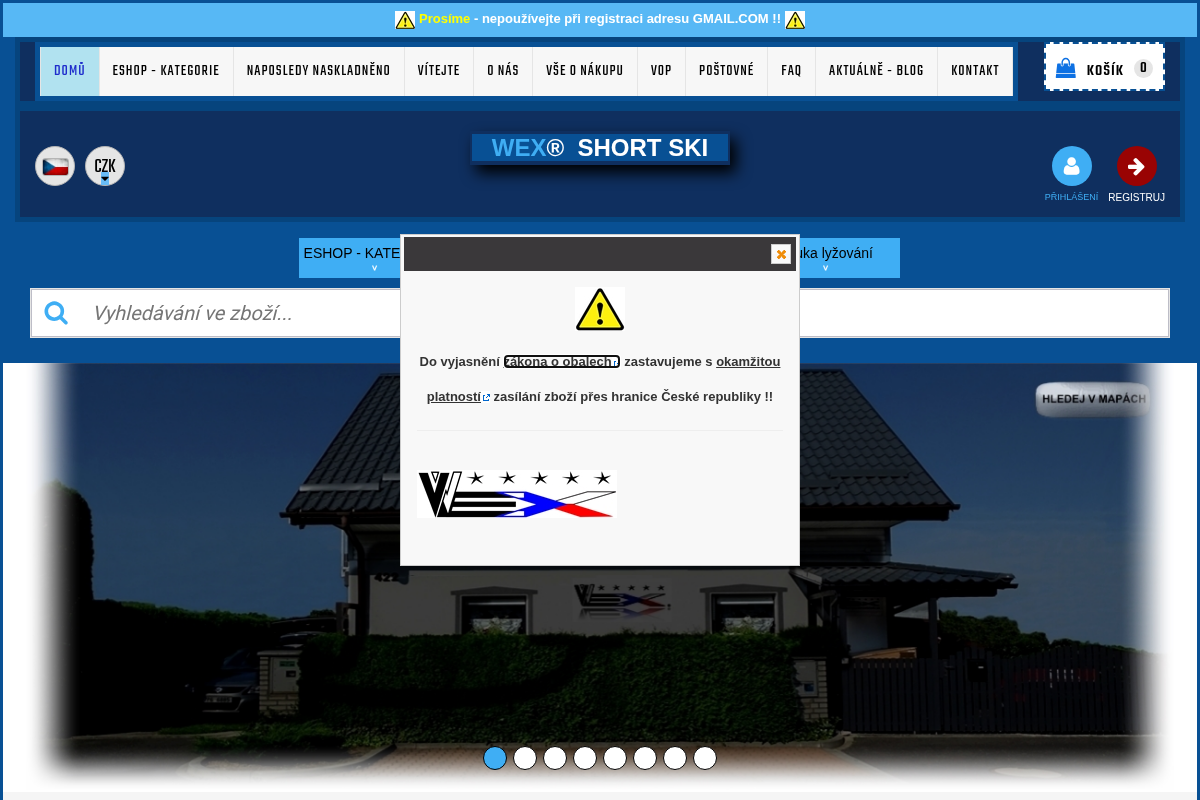Select the seventh carousel slide dot
The height and width of the screenshot is (800, 1200).
(675, 758)
